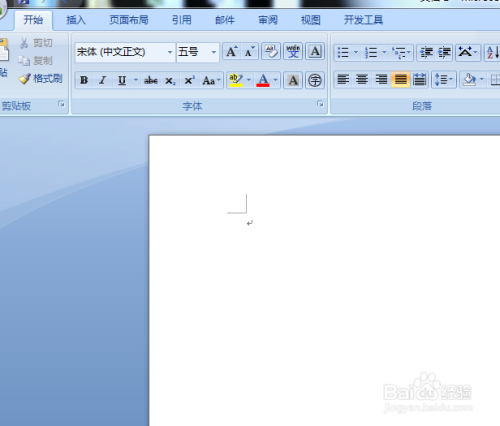Viewport: 500px width, 426px height.
Task: Center align the text
Action: [x=362, y=80]
